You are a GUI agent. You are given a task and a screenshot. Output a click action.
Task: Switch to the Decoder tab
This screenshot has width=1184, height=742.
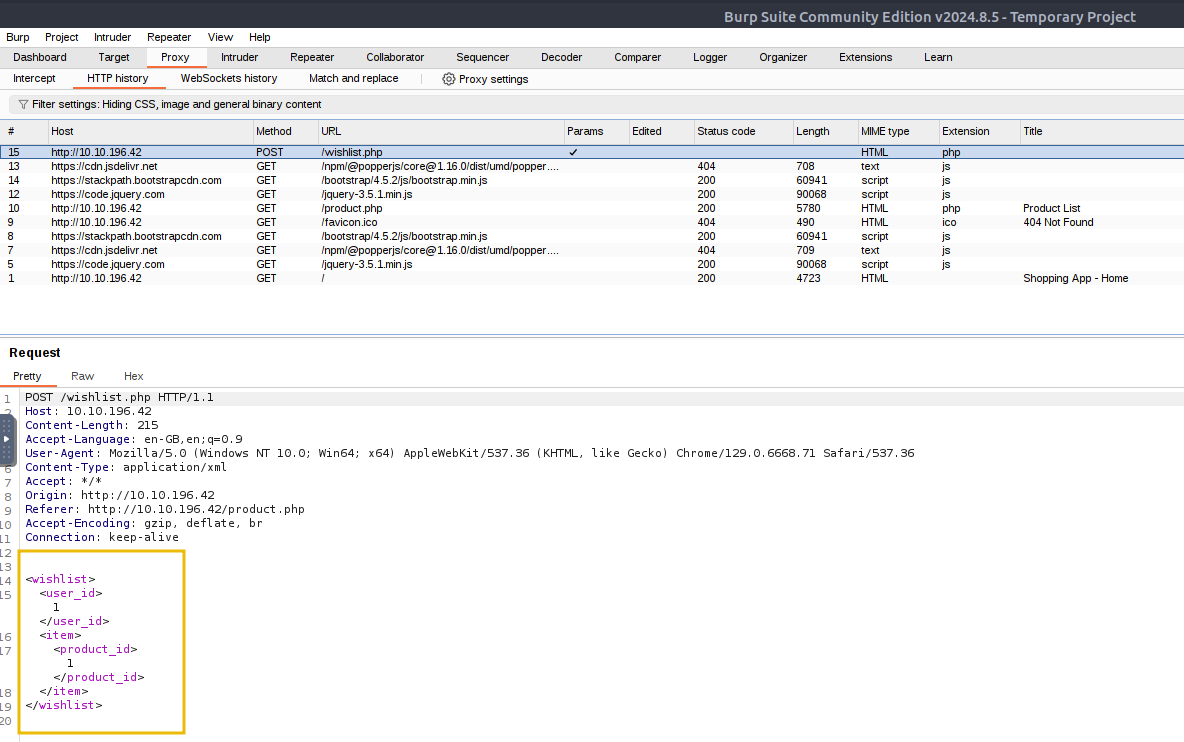tap(562, 57)
